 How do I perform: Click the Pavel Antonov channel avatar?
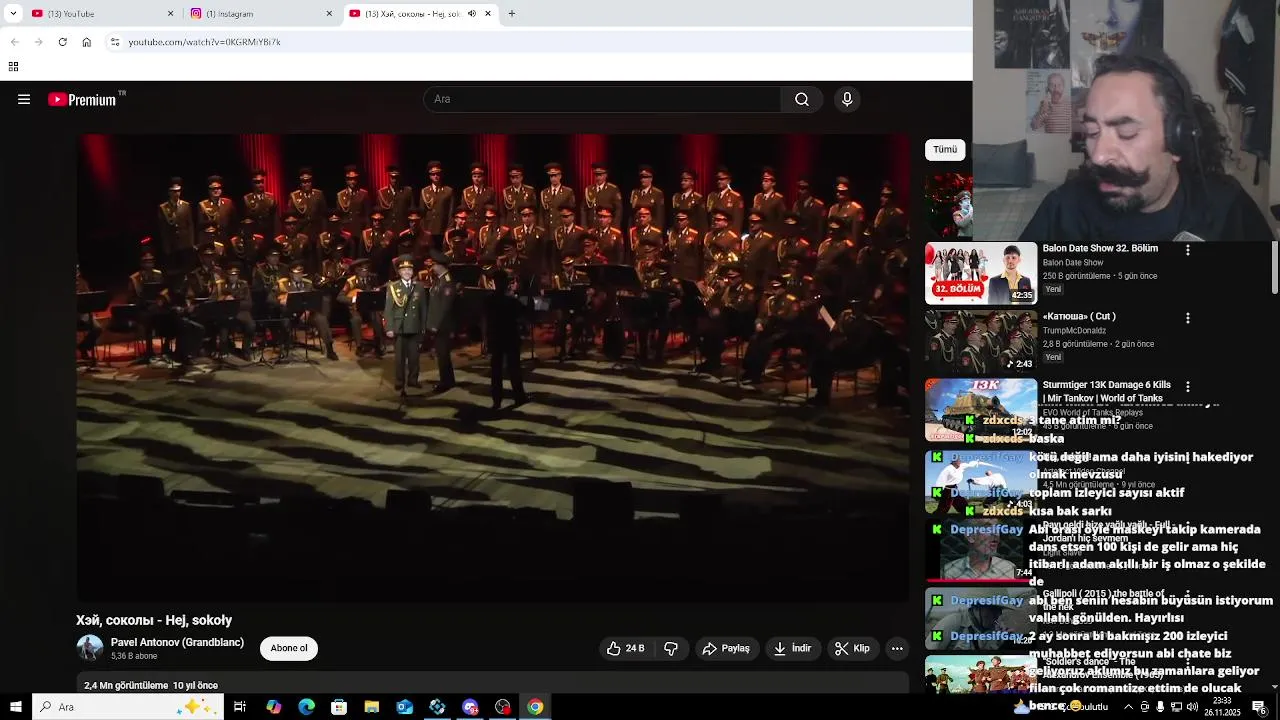coord(90,648)
